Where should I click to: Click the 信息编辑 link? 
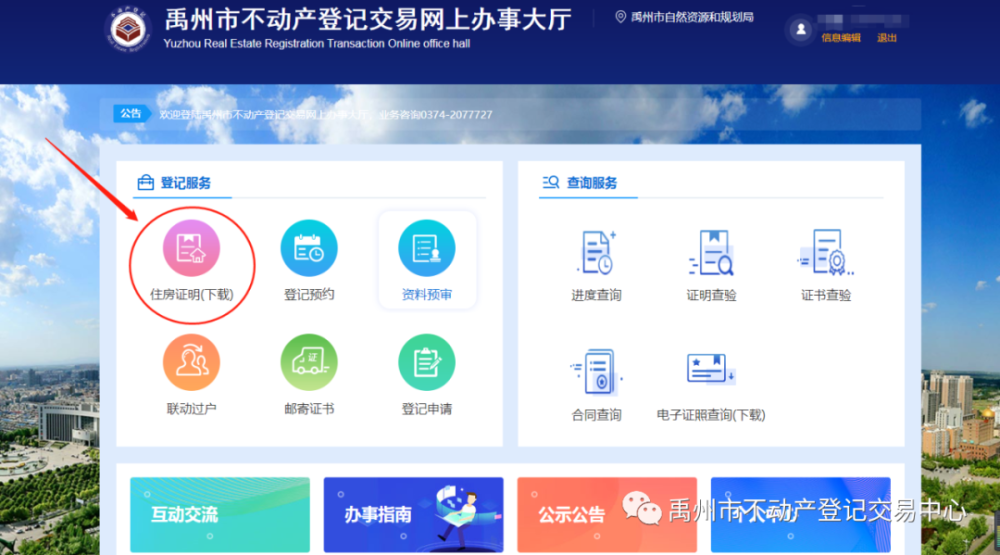coord(841,38)
